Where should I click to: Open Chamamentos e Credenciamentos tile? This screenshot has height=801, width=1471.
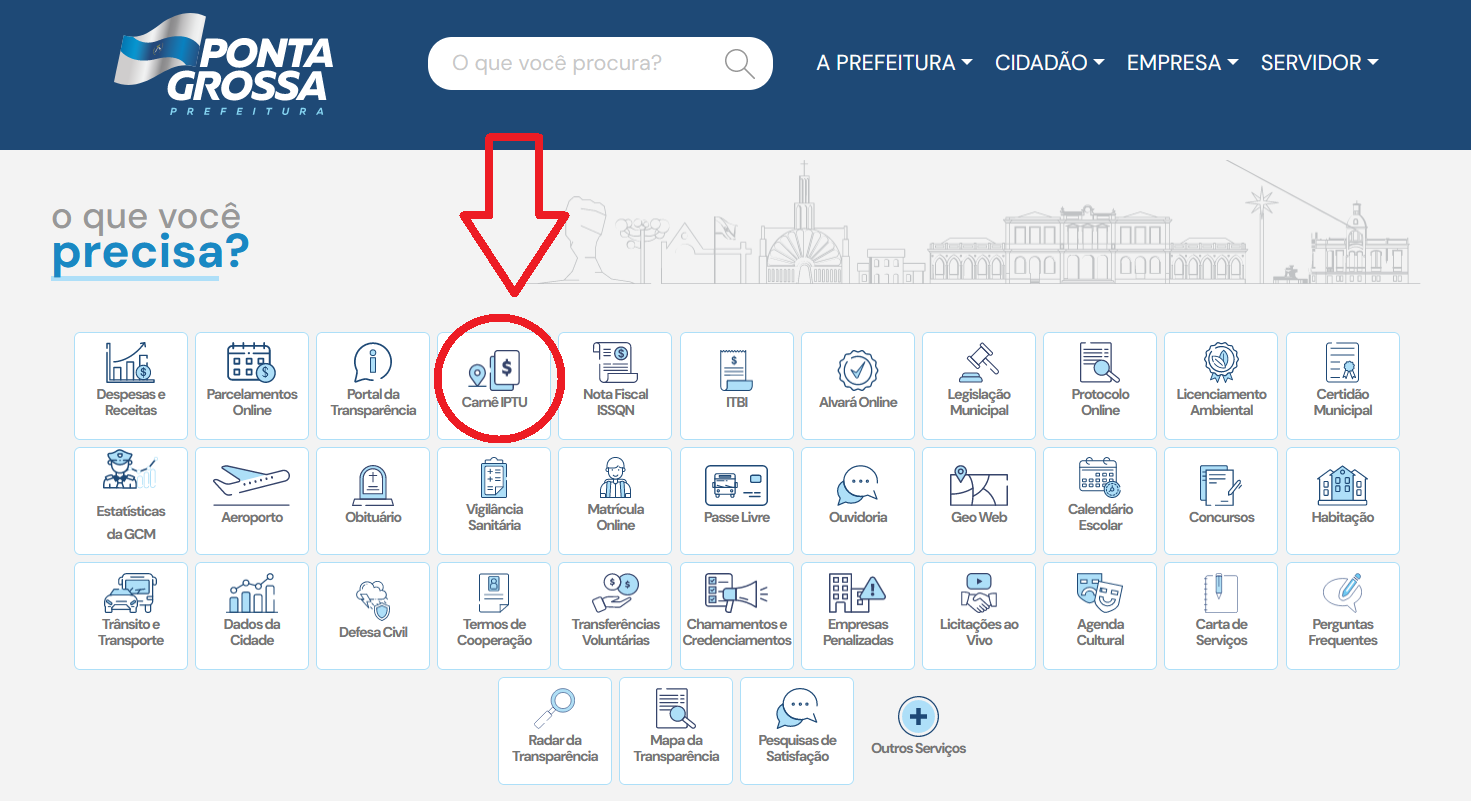click(737, 616)
